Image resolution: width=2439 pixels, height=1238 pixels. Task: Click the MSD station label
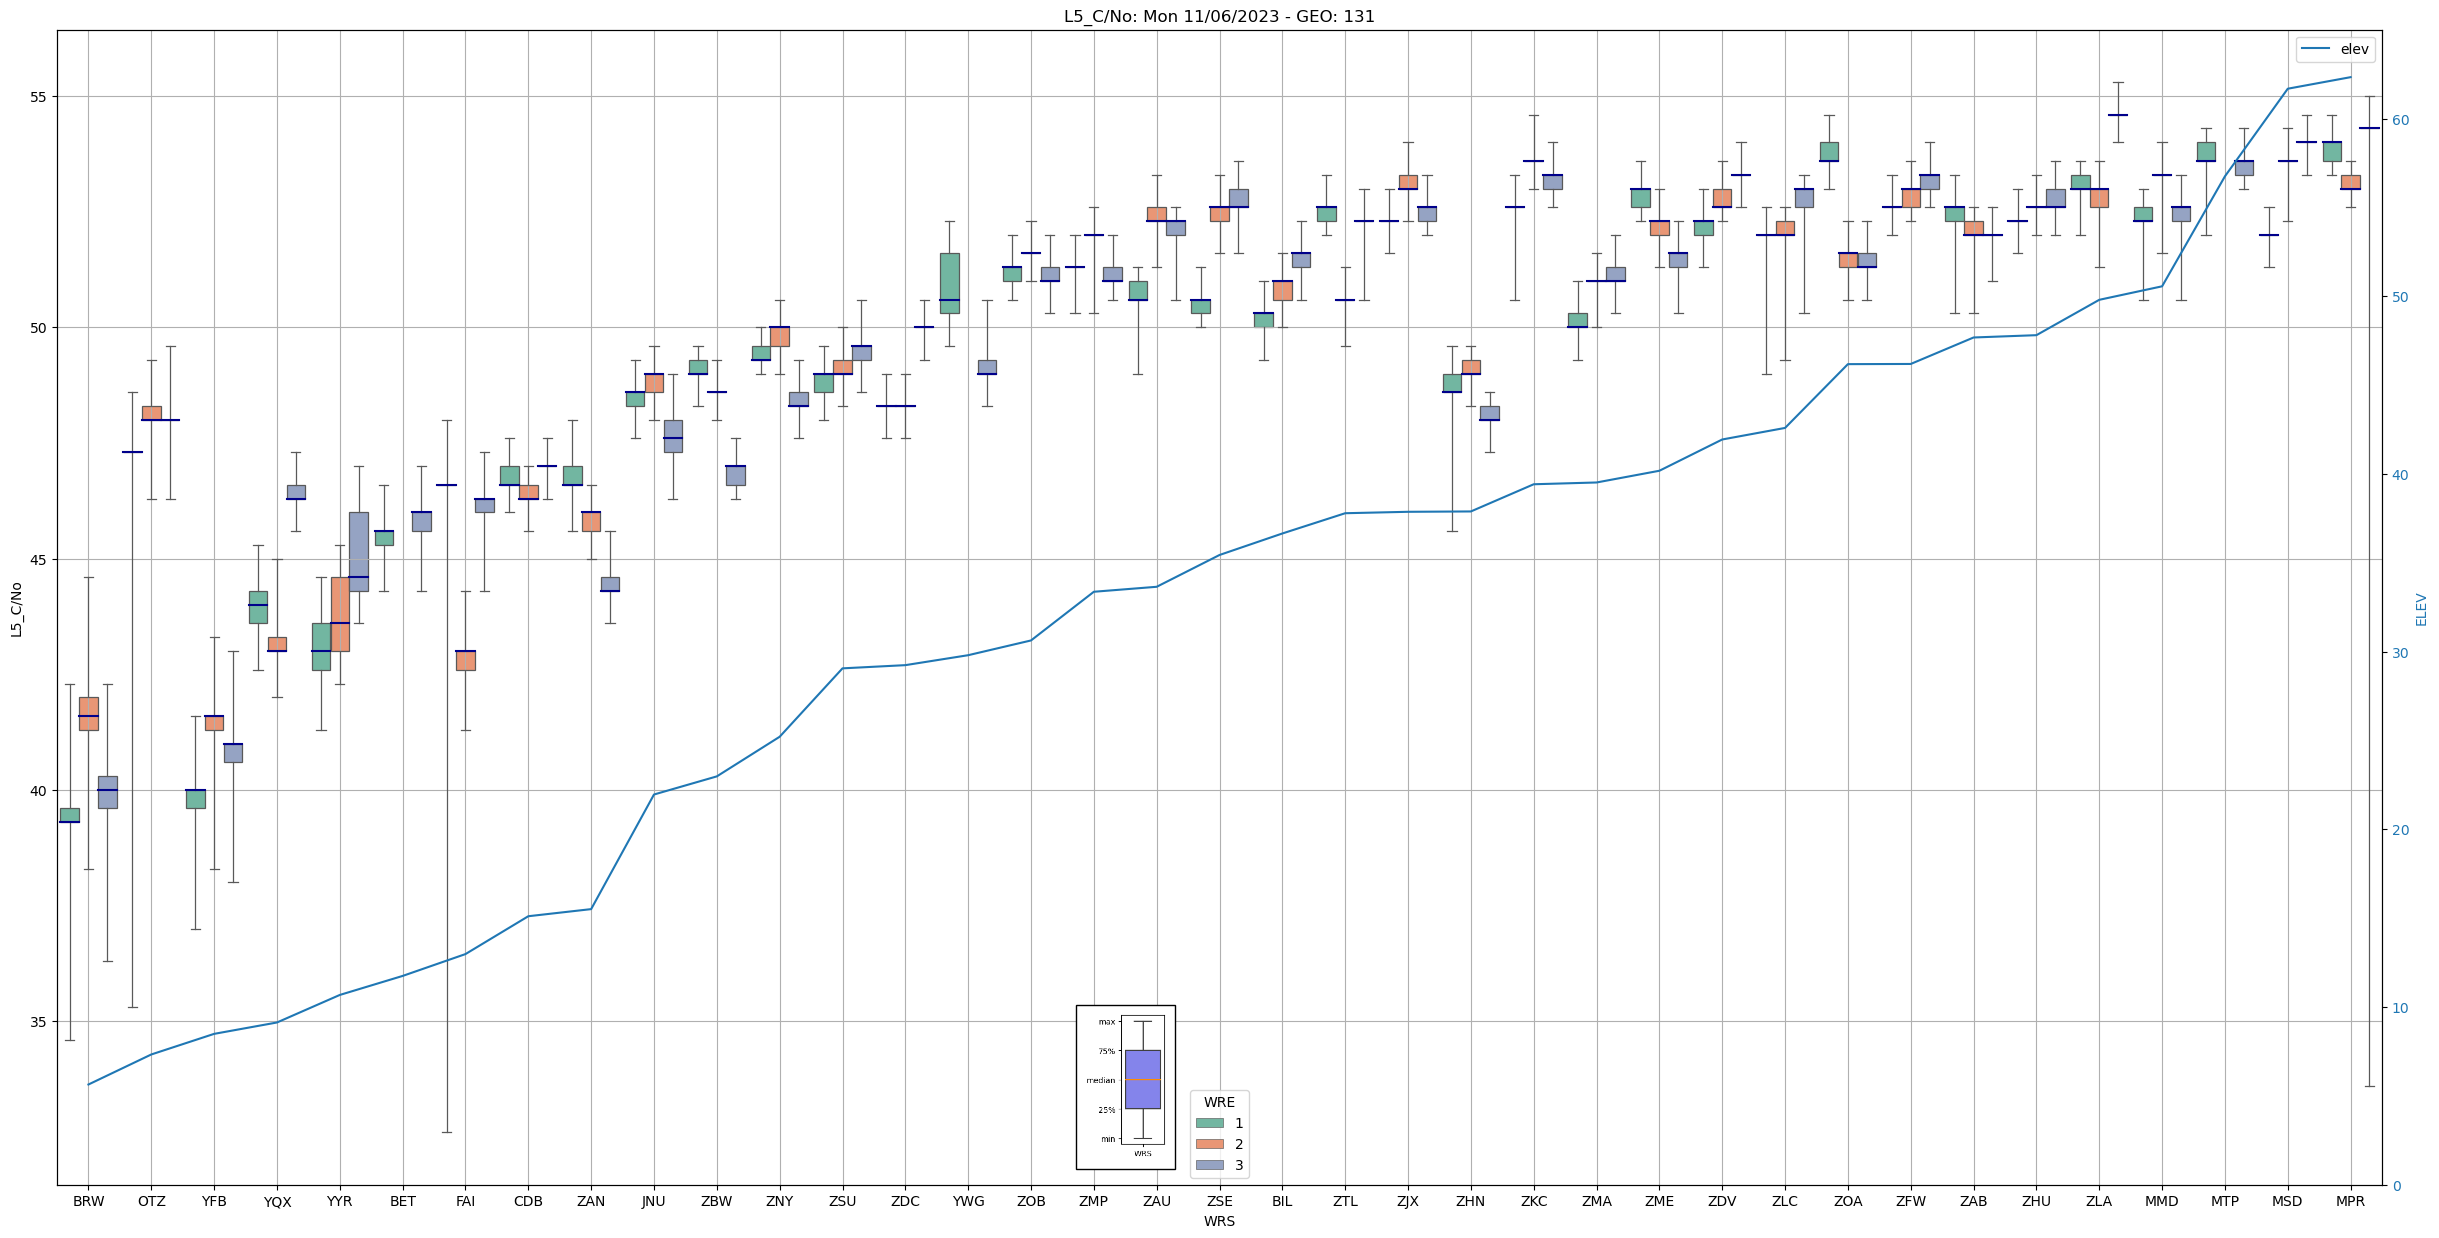(2288, 1202)
